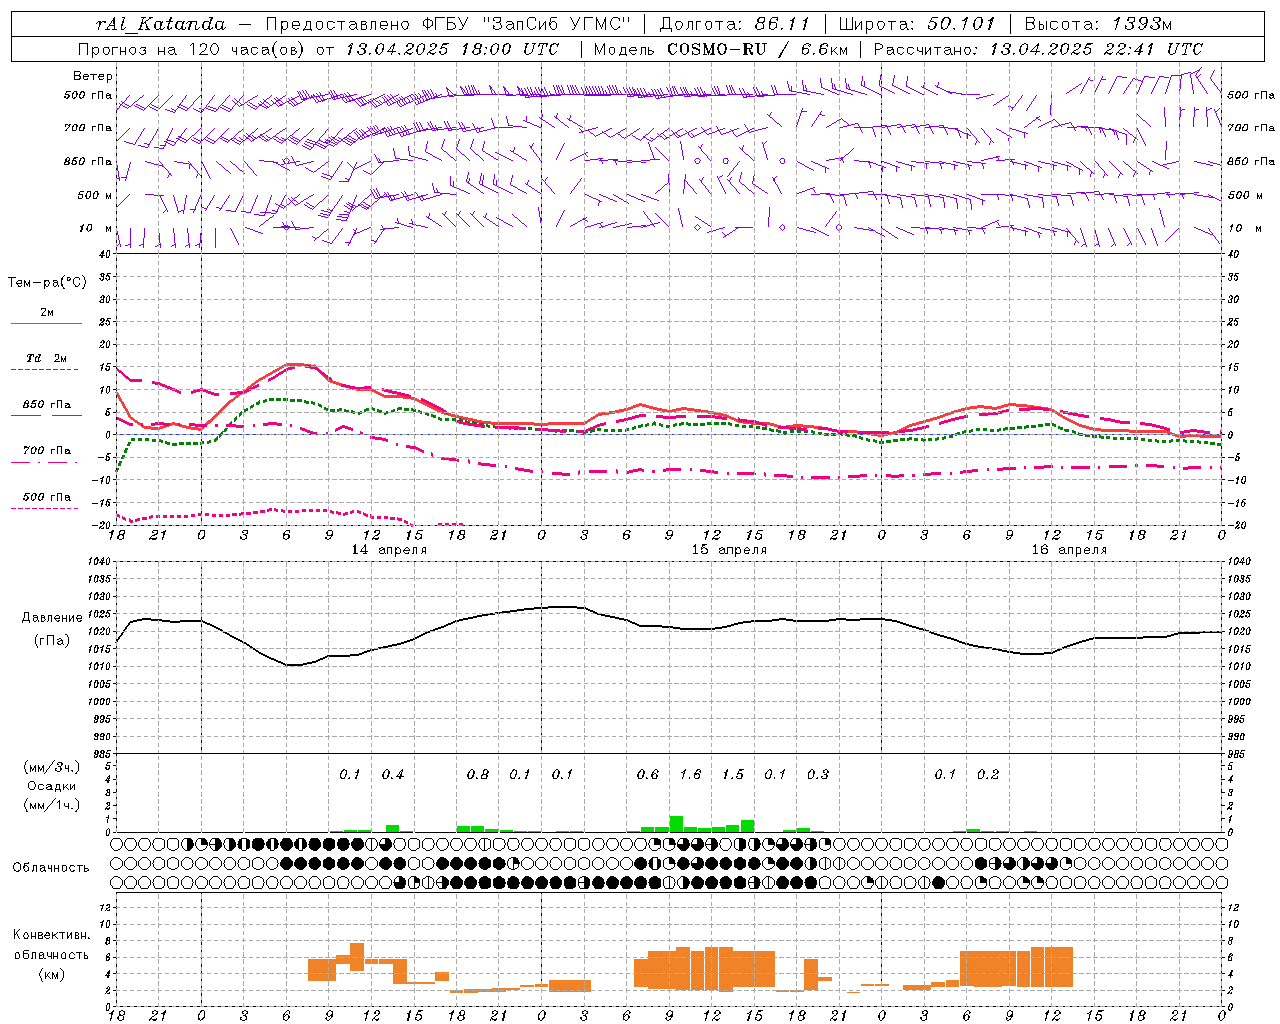Click the longitude value Долгота: 86.11
The image size is (1280, 1024).
[x=735, y=24]
